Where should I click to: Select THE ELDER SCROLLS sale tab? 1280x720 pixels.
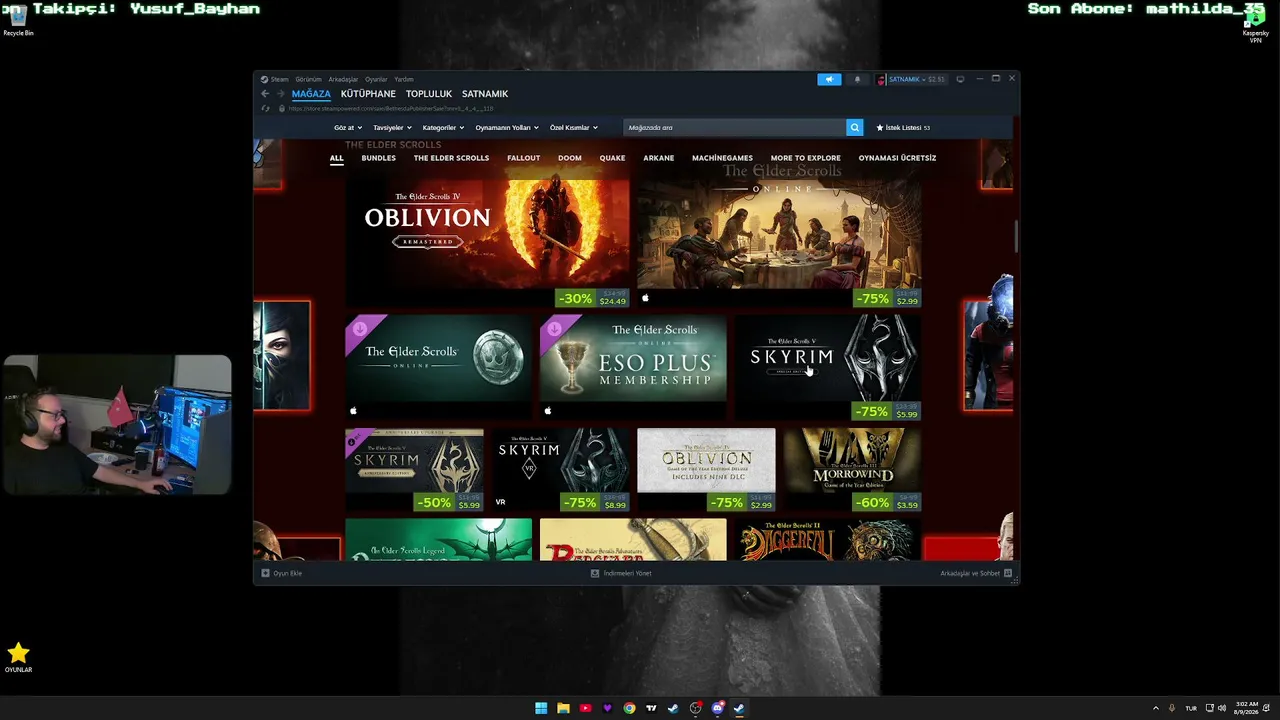(x=451, y=158)
